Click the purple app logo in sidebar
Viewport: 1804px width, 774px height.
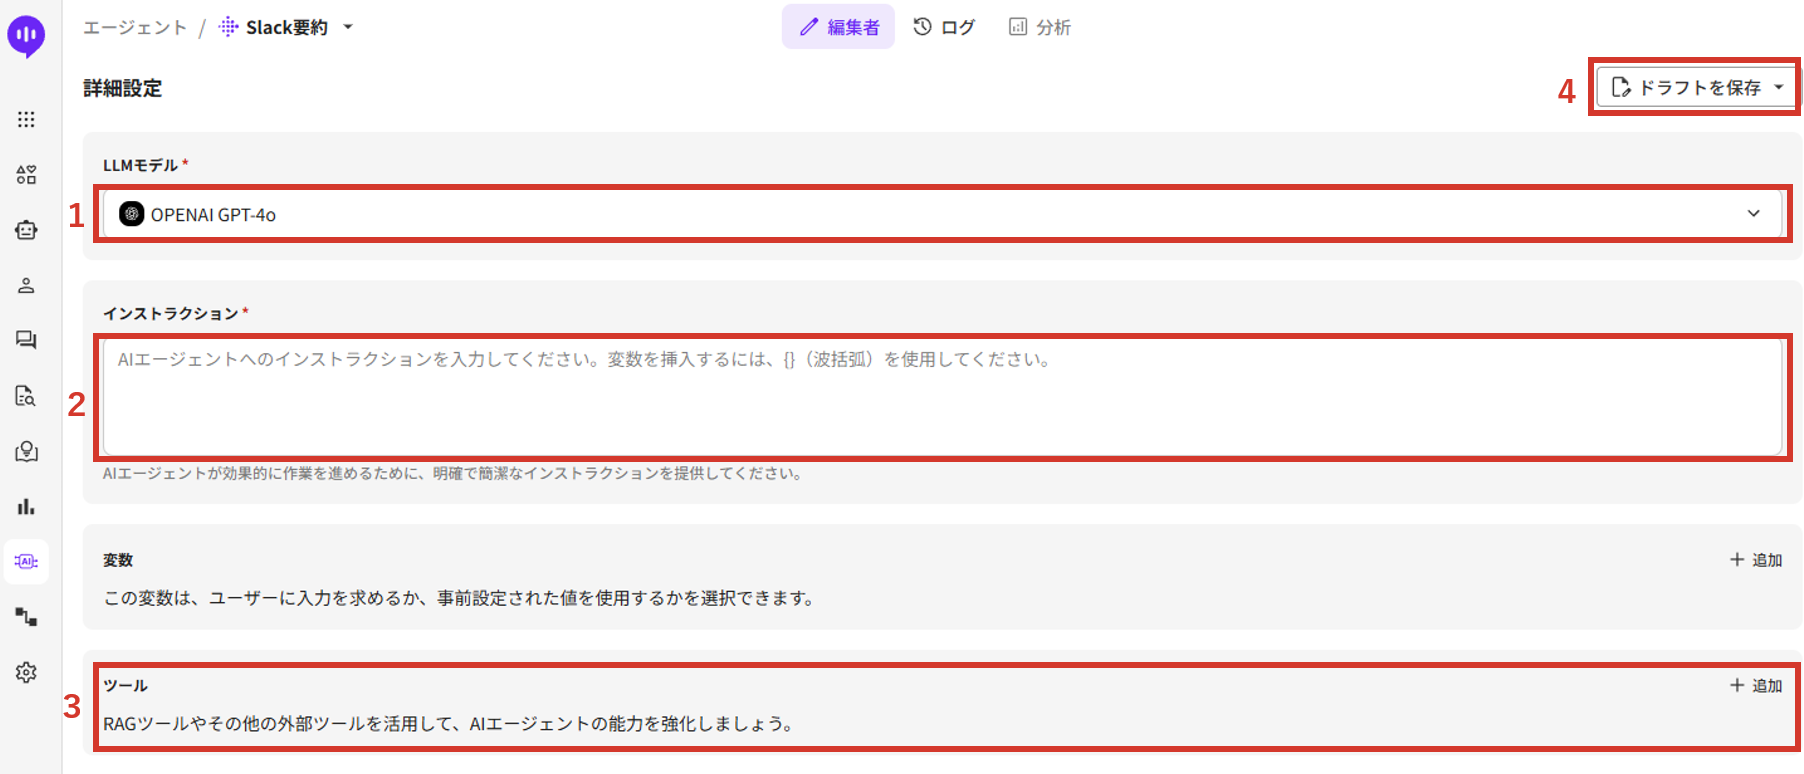(x=26, y=36)
